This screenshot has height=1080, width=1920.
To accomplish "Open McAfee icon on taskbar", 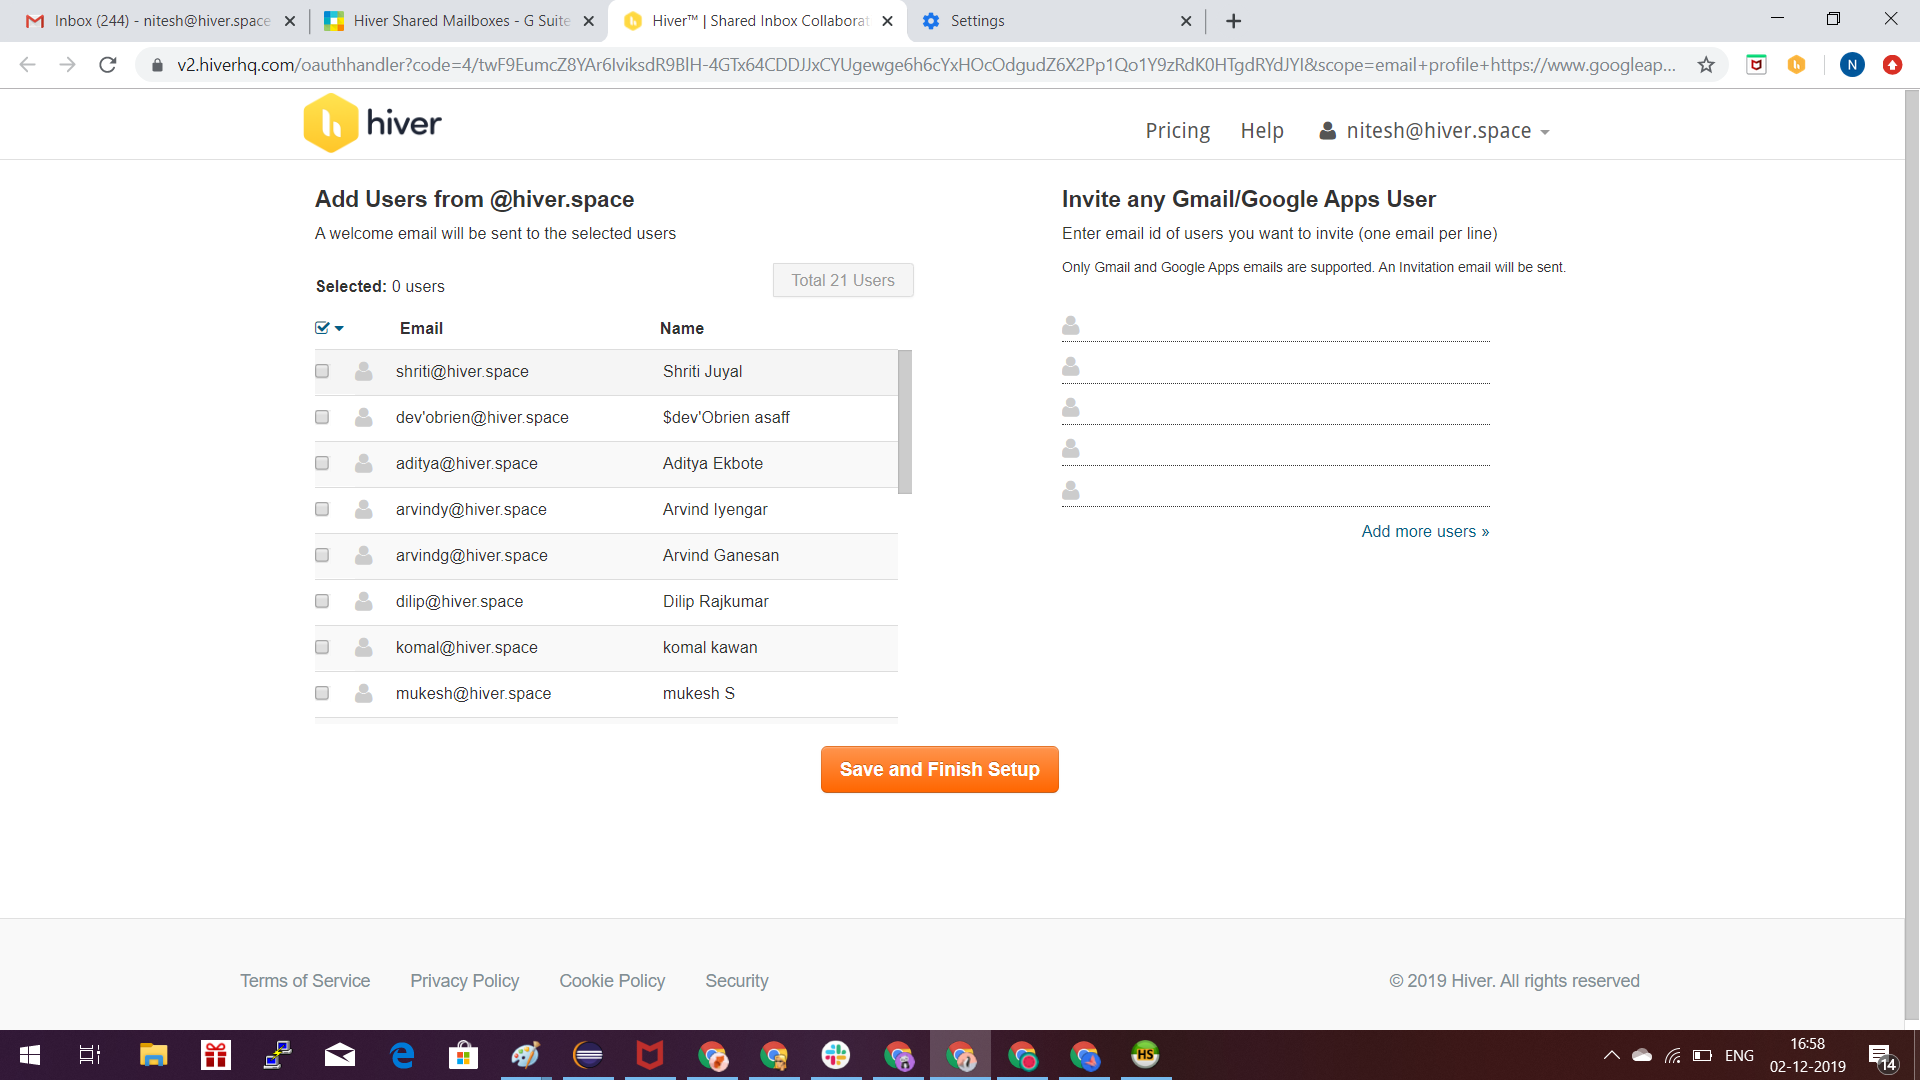I will [650, 1055].
